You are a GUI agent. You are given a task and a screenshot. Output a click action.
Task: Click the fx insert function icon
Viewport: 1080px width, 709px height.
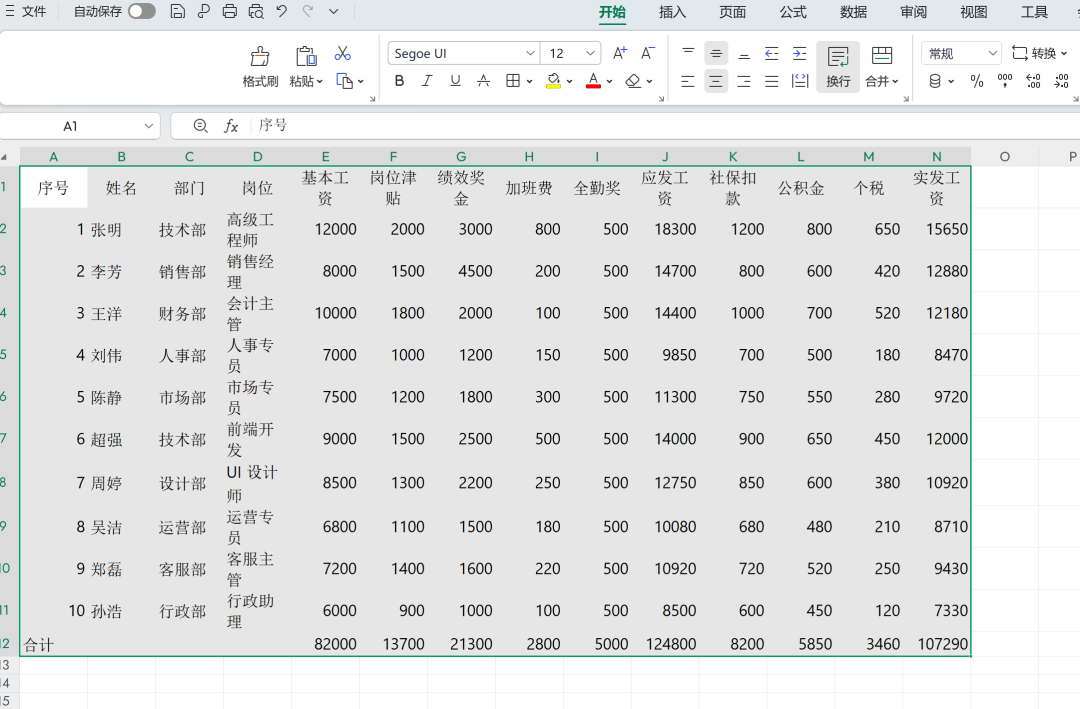pos(231,126)
